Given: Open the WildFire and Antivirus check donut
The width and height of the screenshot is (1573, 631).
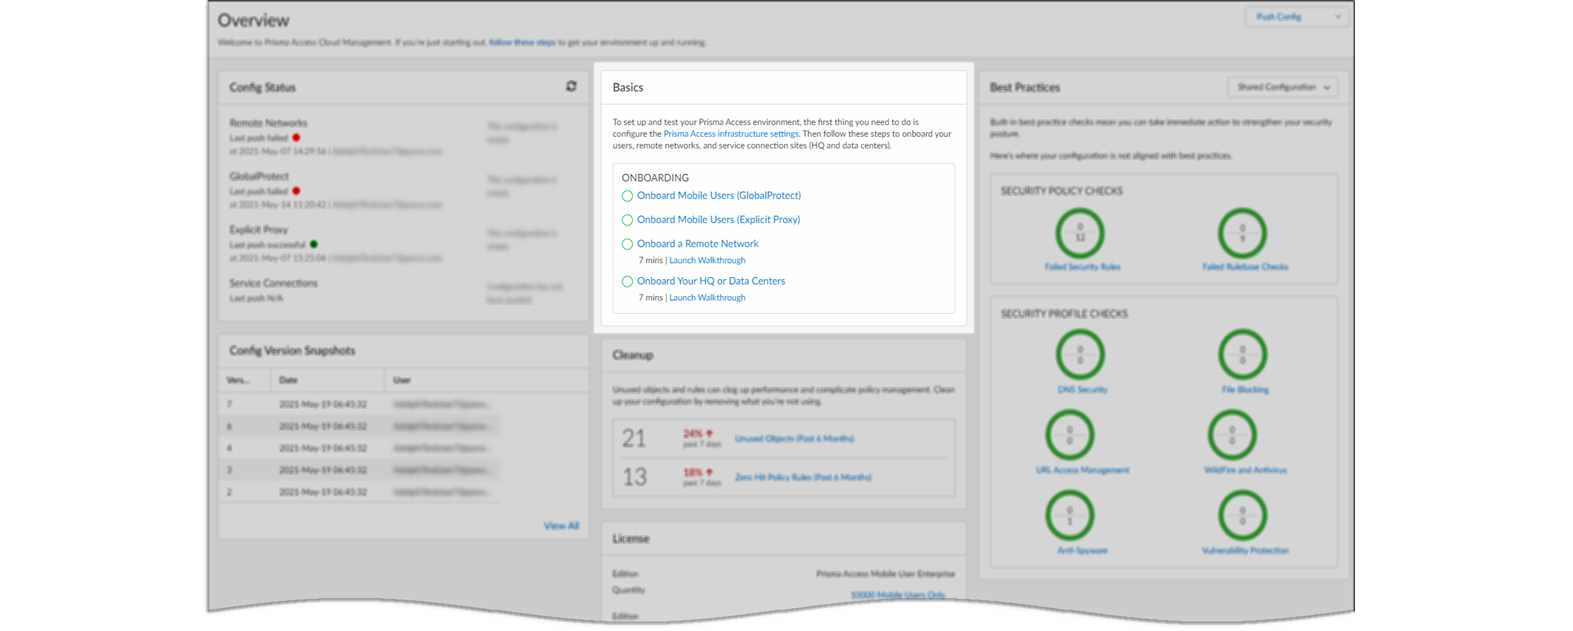Looking at the screenshot, I should click(x=1231, y=435).
